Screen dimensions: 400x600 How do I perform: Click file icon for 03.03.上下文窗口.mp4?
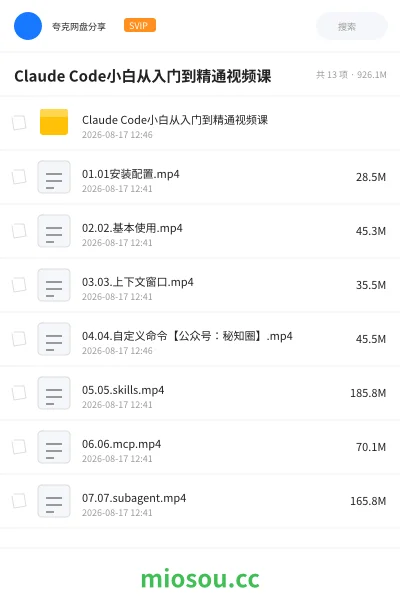[x=54, y=285]
